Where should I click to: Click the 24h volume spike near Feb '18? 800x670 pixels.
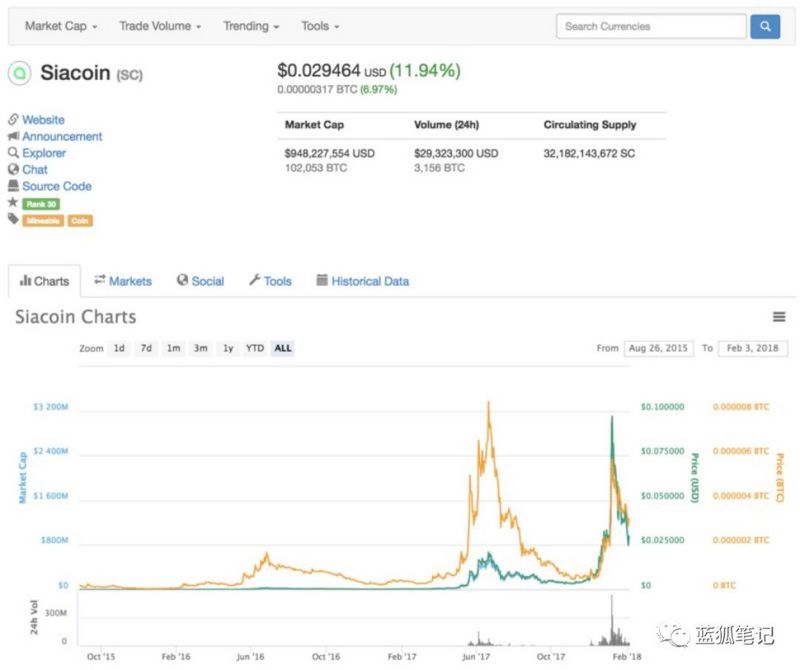[x=612, y=620]
